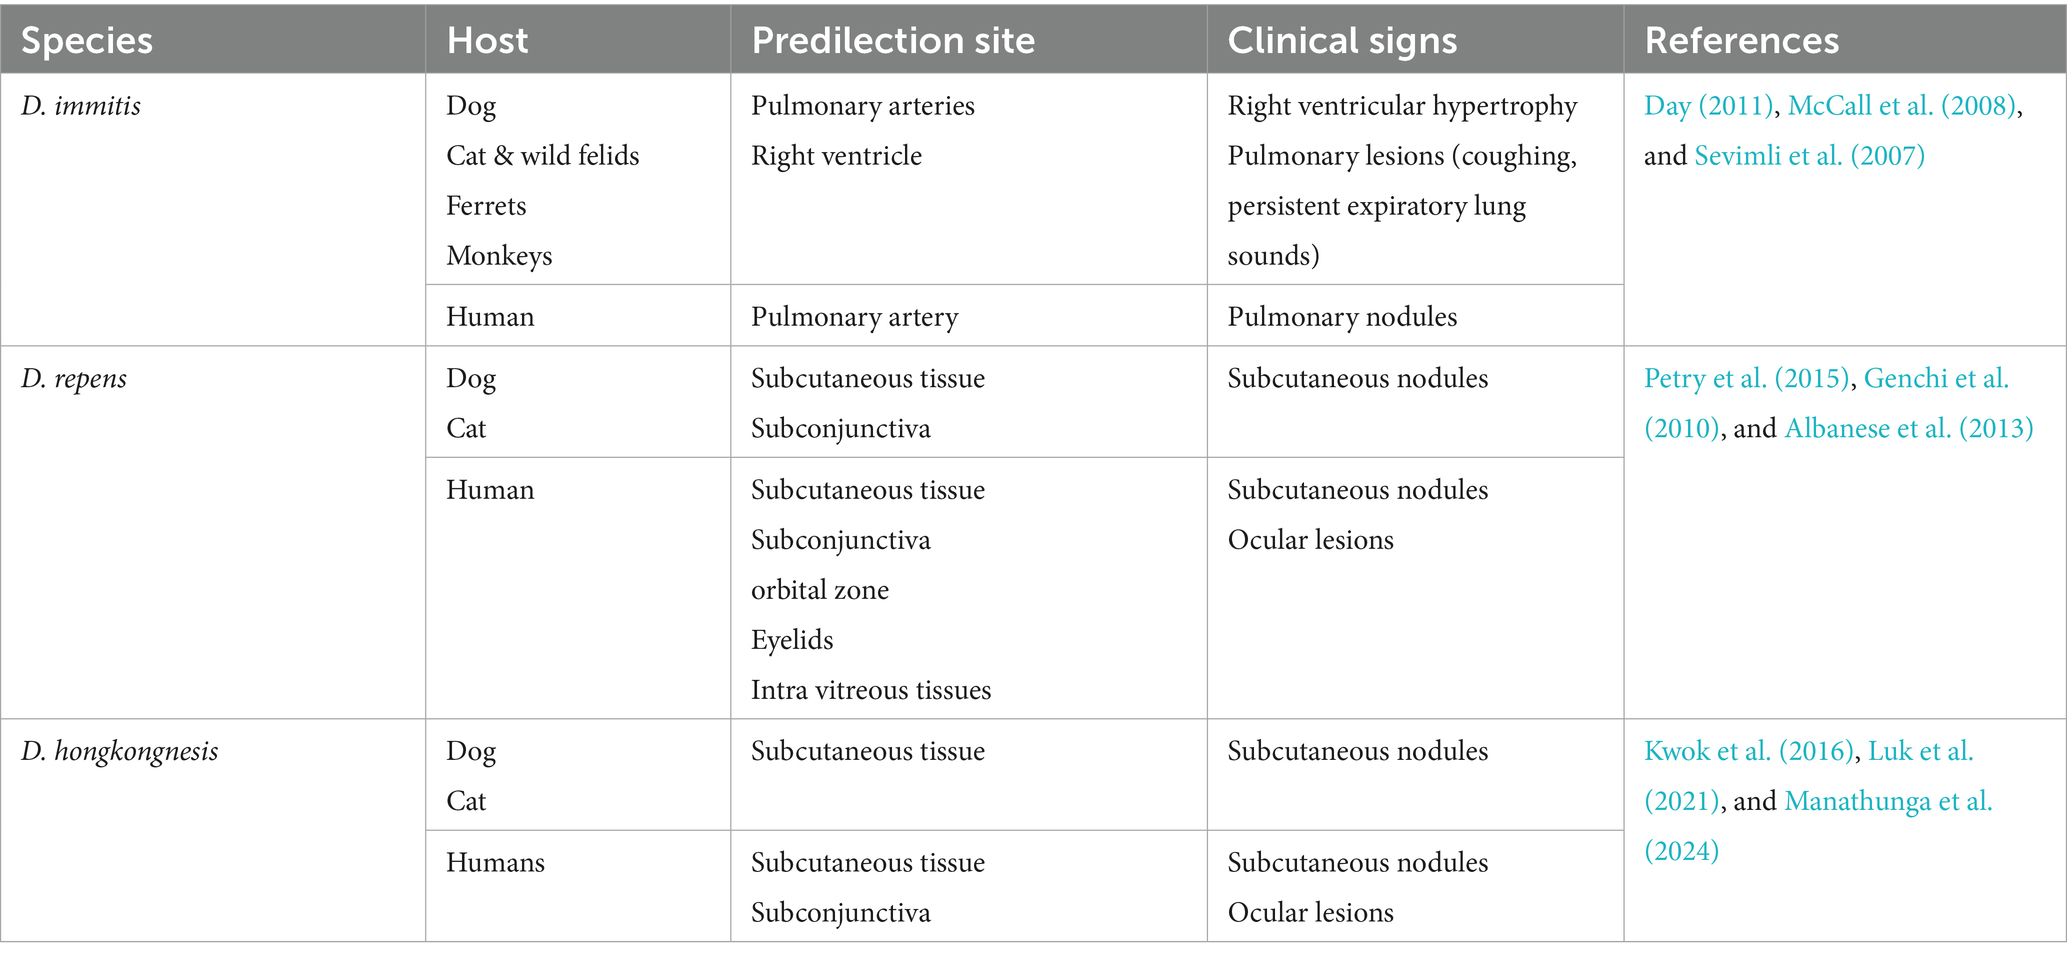
Task: Select the Host column header
Action: [x=487, y=40]
